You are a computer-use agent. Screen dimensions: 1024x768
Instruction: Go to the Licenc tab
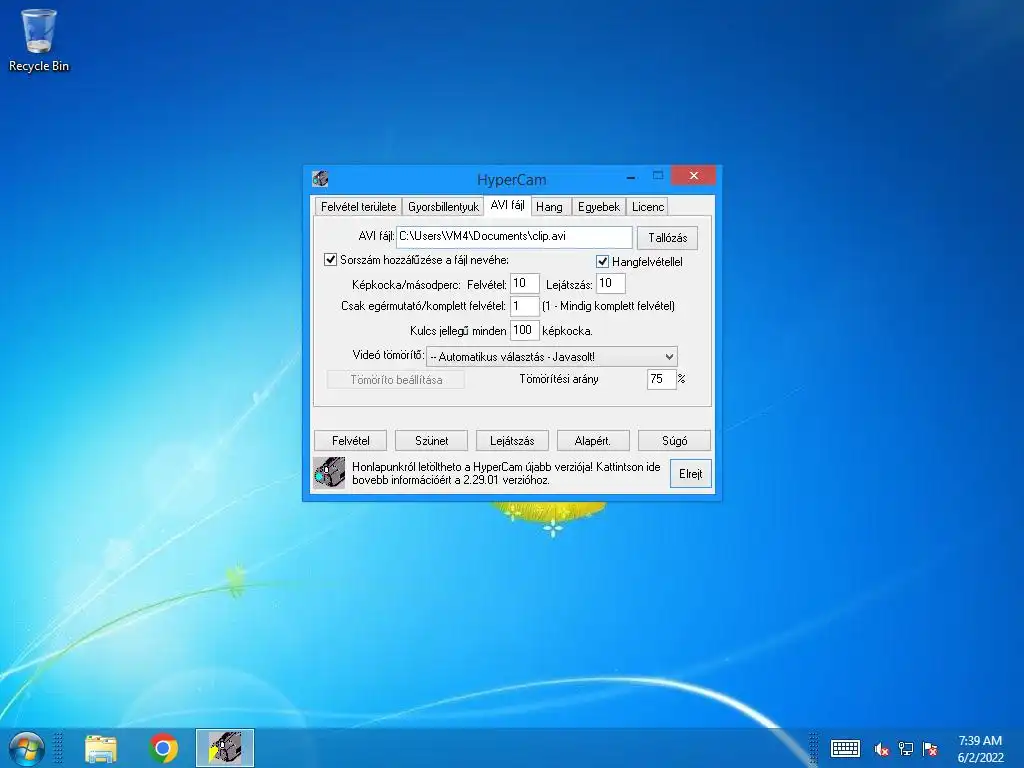click(x=648, y=206)
